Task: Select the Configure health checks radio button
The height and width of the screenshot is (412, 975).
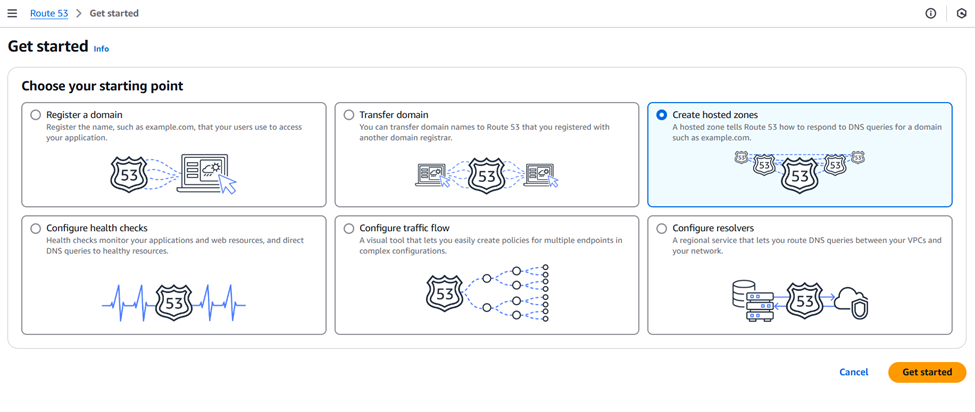Action: pyautogui.click(x=36, y=228)
